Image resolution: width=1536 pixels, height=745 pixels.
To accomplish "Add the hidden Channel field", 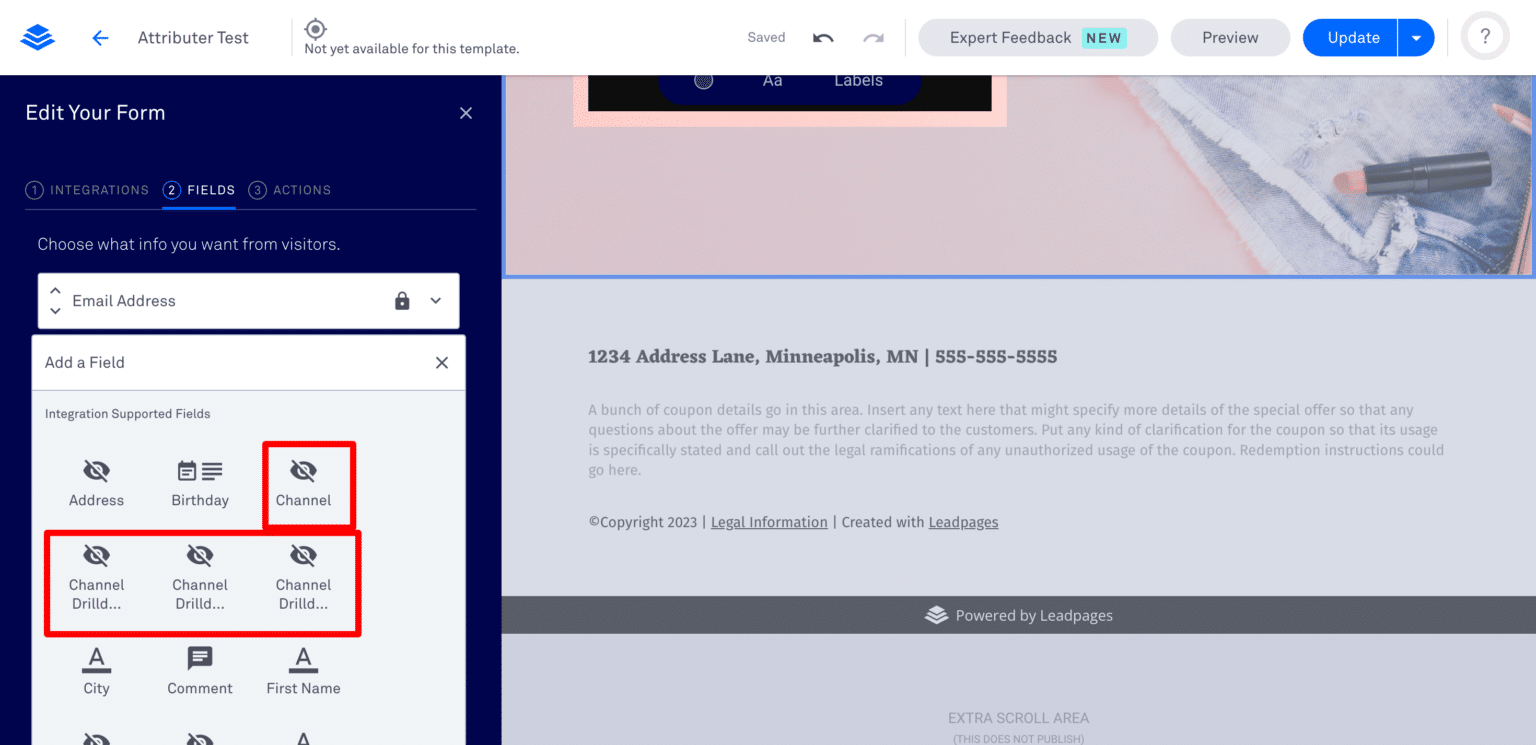I will [x=304, y=483].
